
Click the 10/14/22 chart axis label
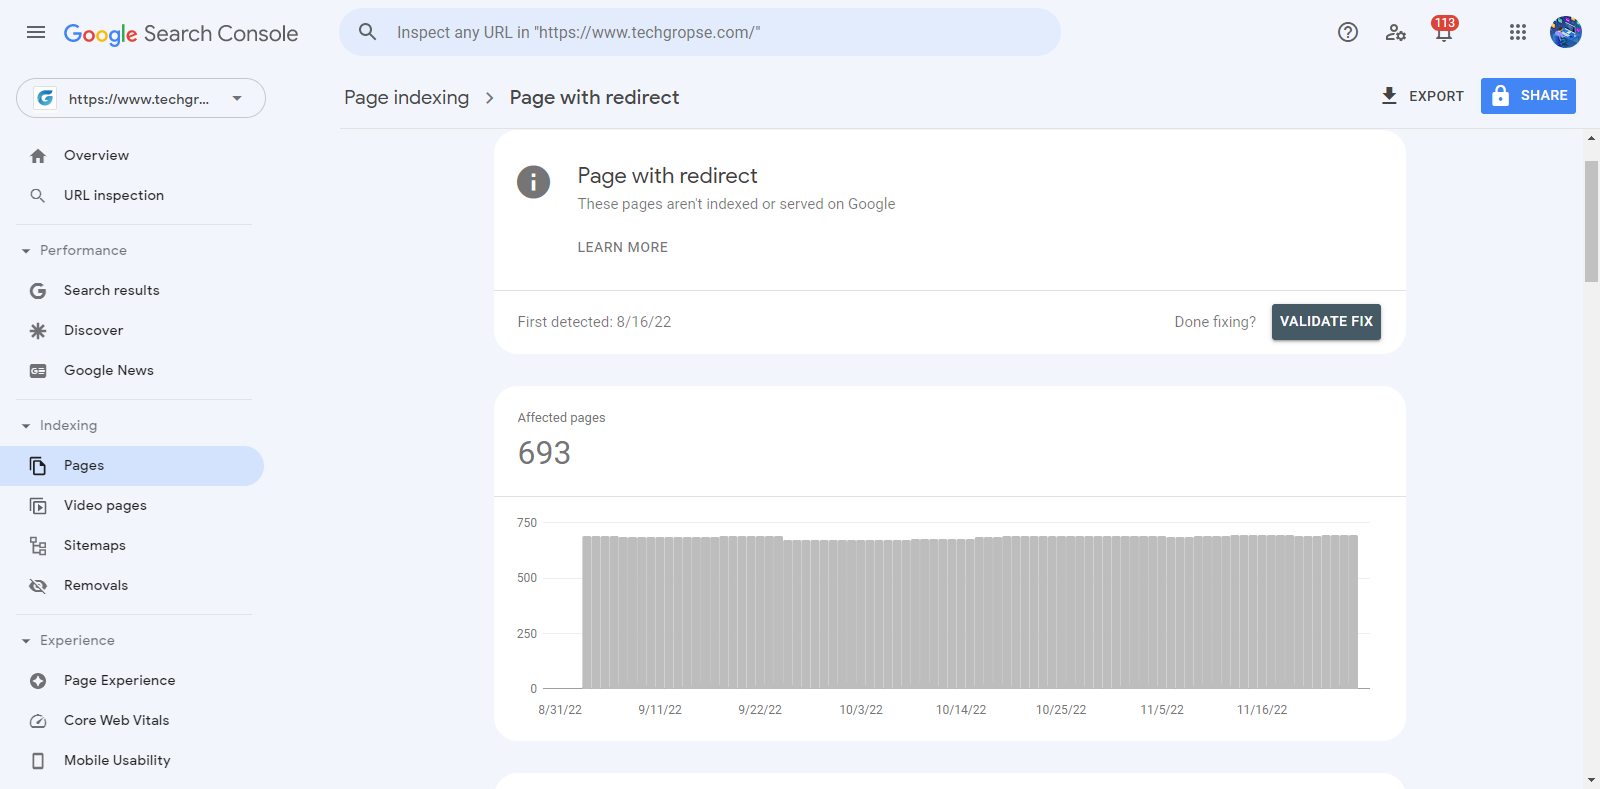point(961,710)
